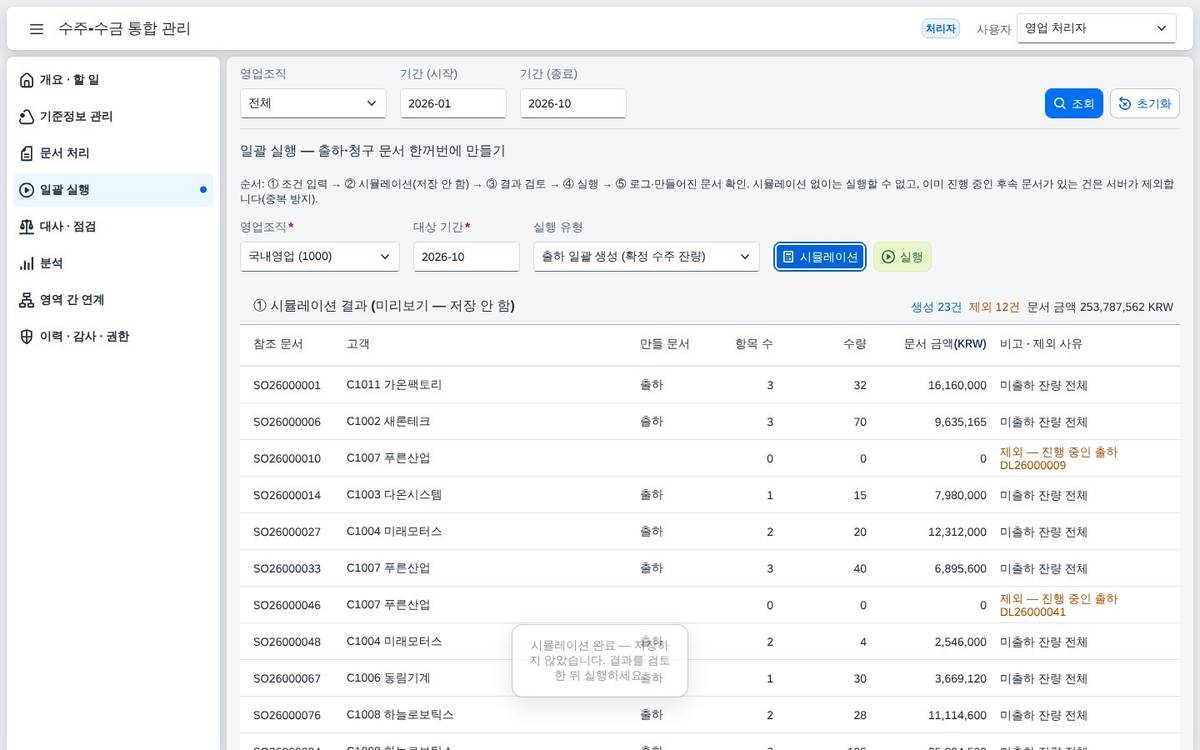Click the 기준정보 관리 sidebar icon
The image size is (1200, 750).
click(x=27, y=117)
